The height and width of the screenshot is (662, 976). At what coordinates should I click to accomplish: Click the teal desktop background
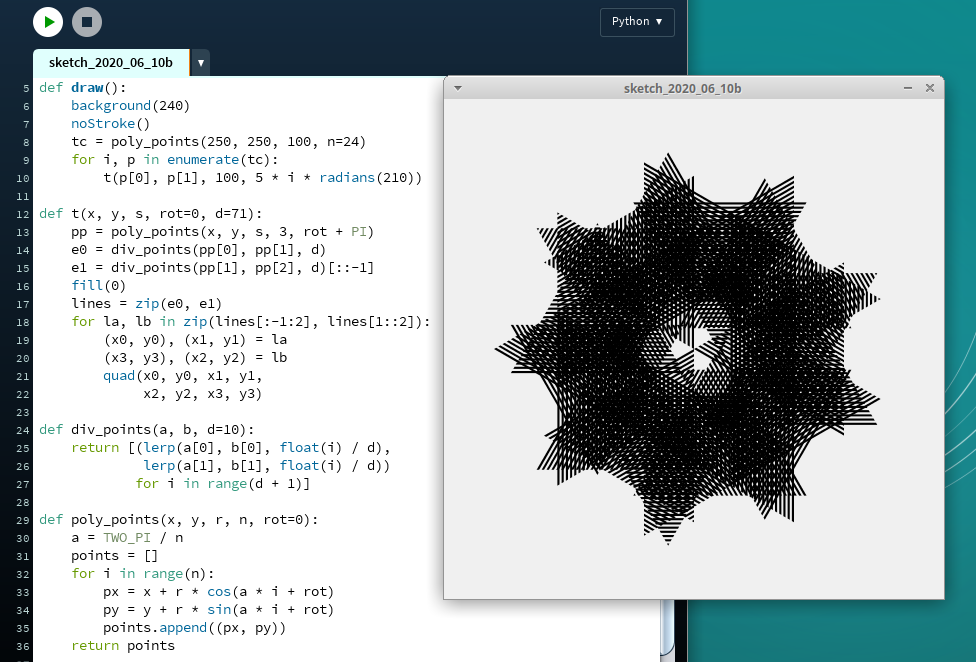(830, 40)
